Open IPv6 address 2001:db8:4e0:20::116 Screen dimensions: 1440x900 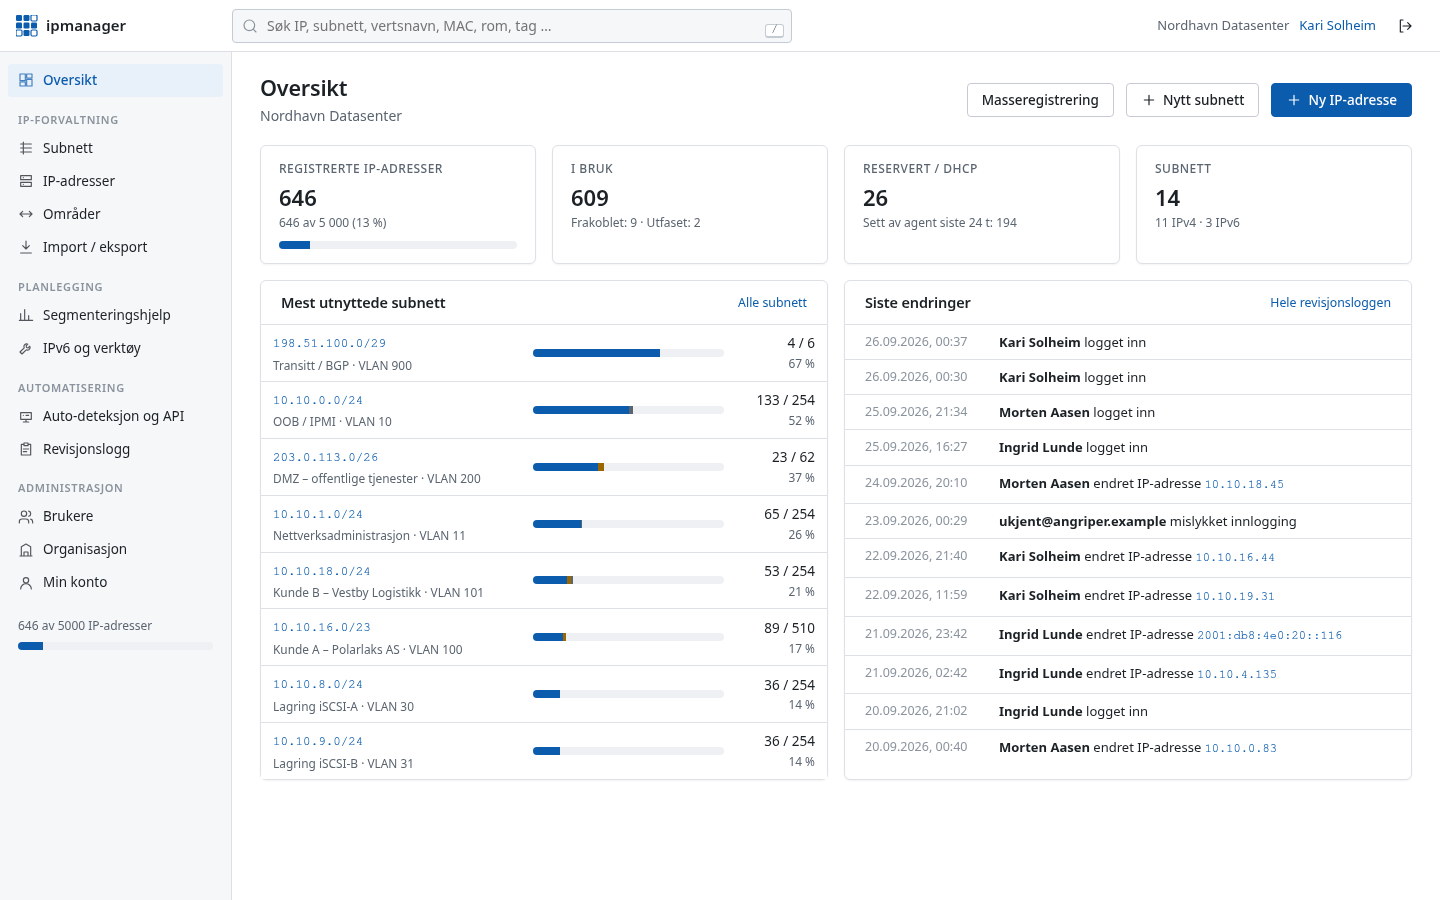(1270, 635)
